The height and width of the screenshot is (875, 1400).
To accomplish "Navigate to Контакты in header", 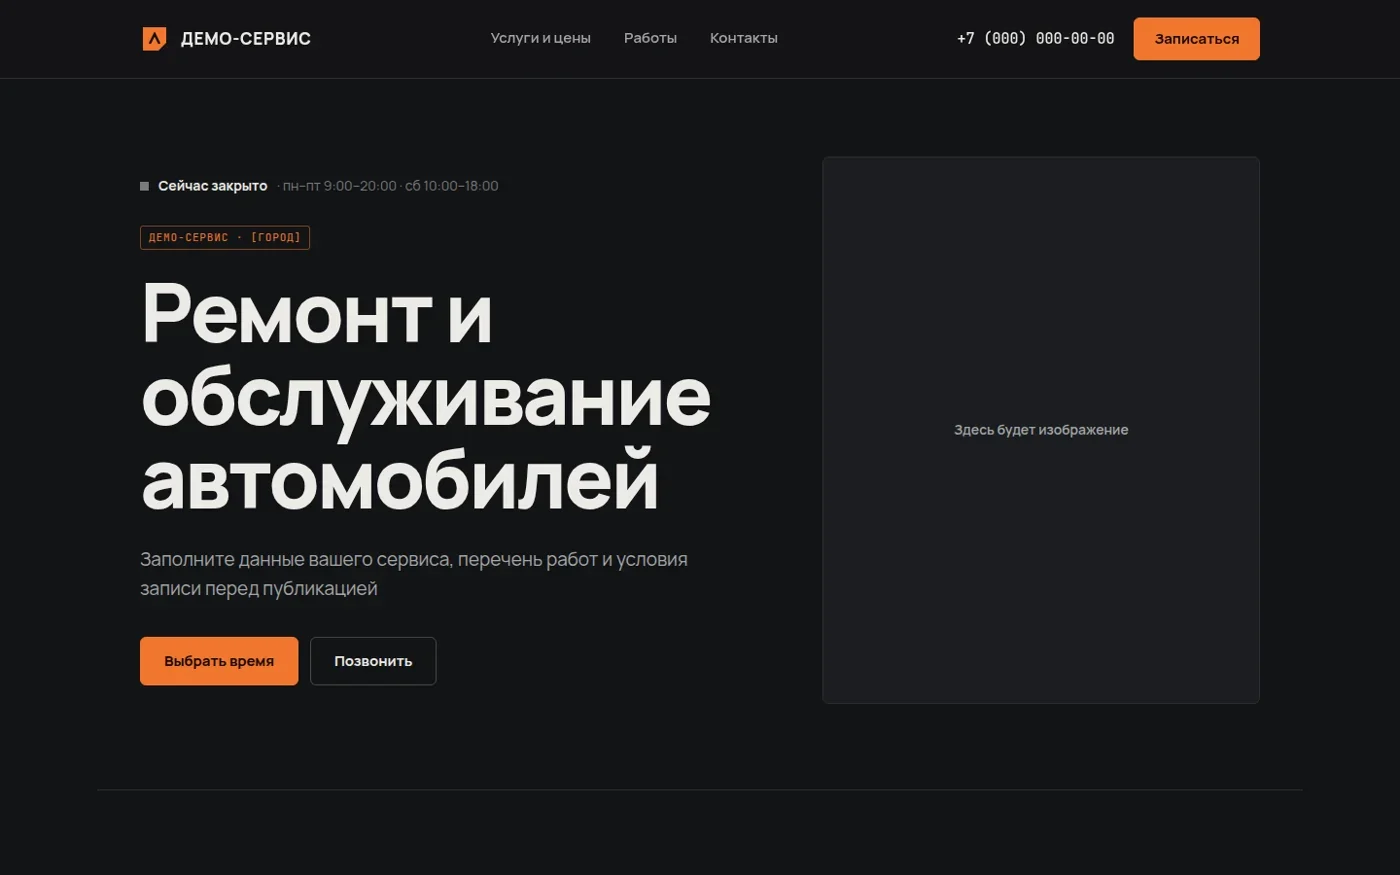I will (744, 38).
